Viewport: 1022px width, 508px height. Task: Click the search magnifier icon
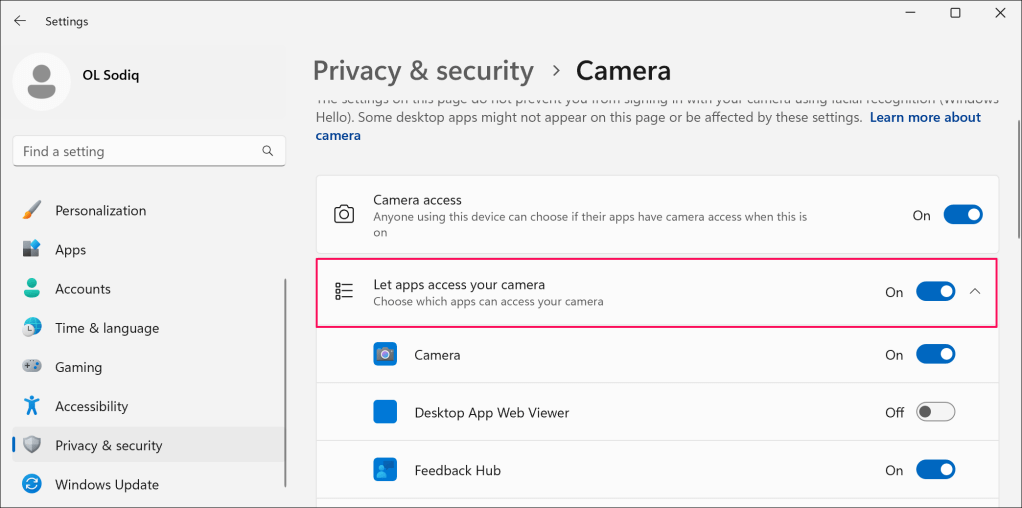268,151
